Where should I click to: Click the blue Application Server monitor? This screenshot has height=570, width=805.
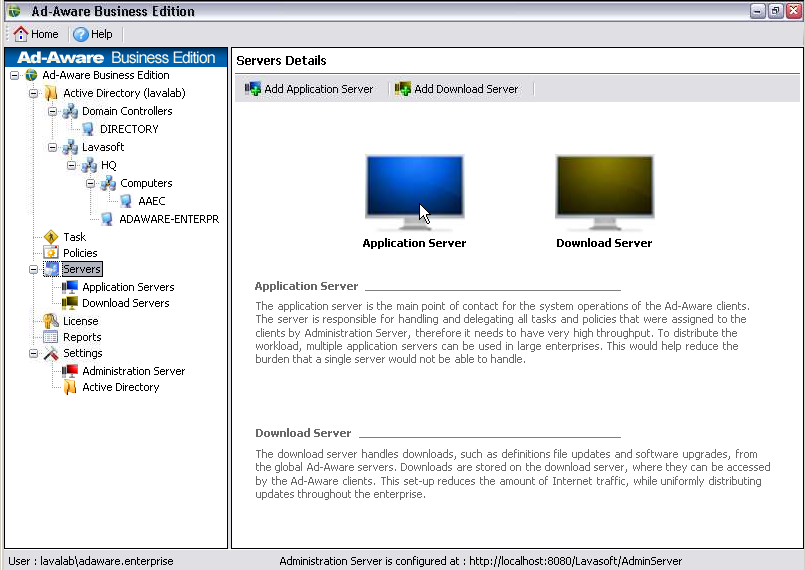415,192
